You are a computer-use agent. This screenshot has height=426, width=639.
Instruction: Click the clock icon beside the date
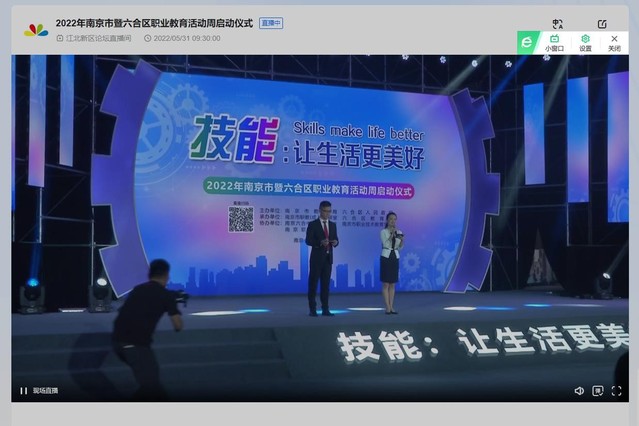[x=148, y=38]
